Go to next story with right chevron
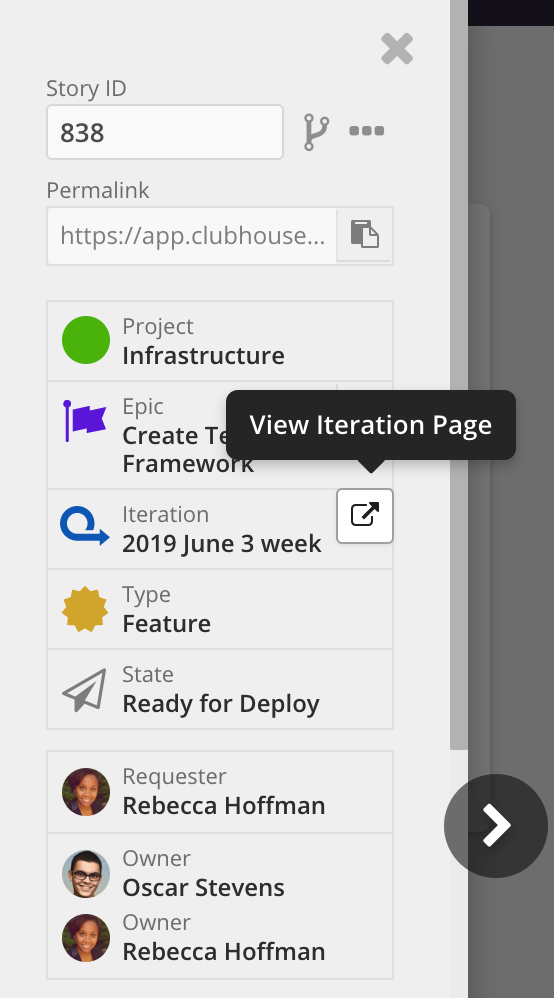Image resolution: width=554 pixels, height=998 pixels. (496, 826)
